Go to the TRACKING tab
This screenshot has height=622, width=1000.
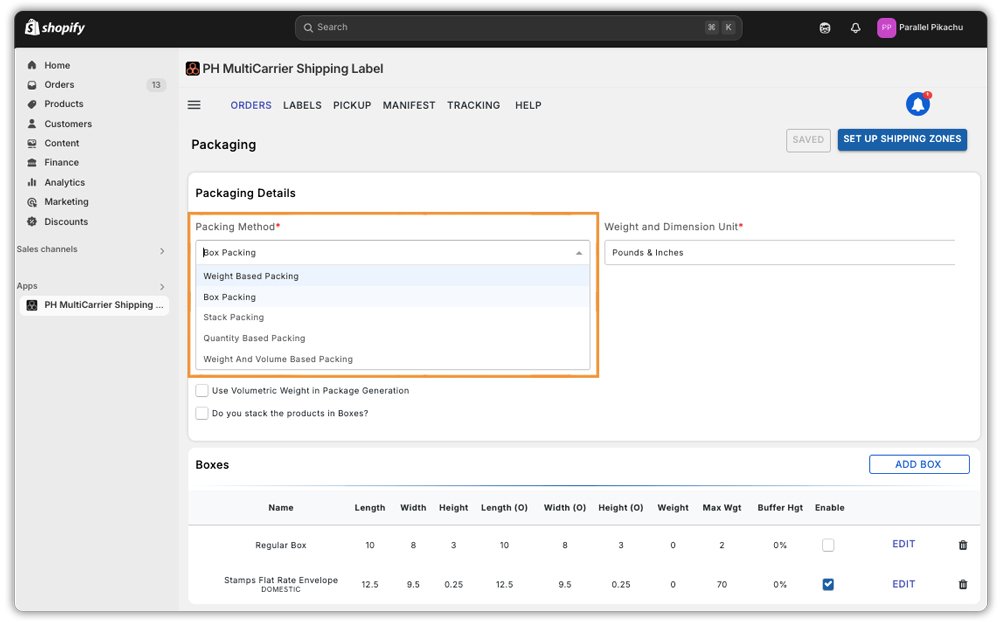click(x=473, y=105)
